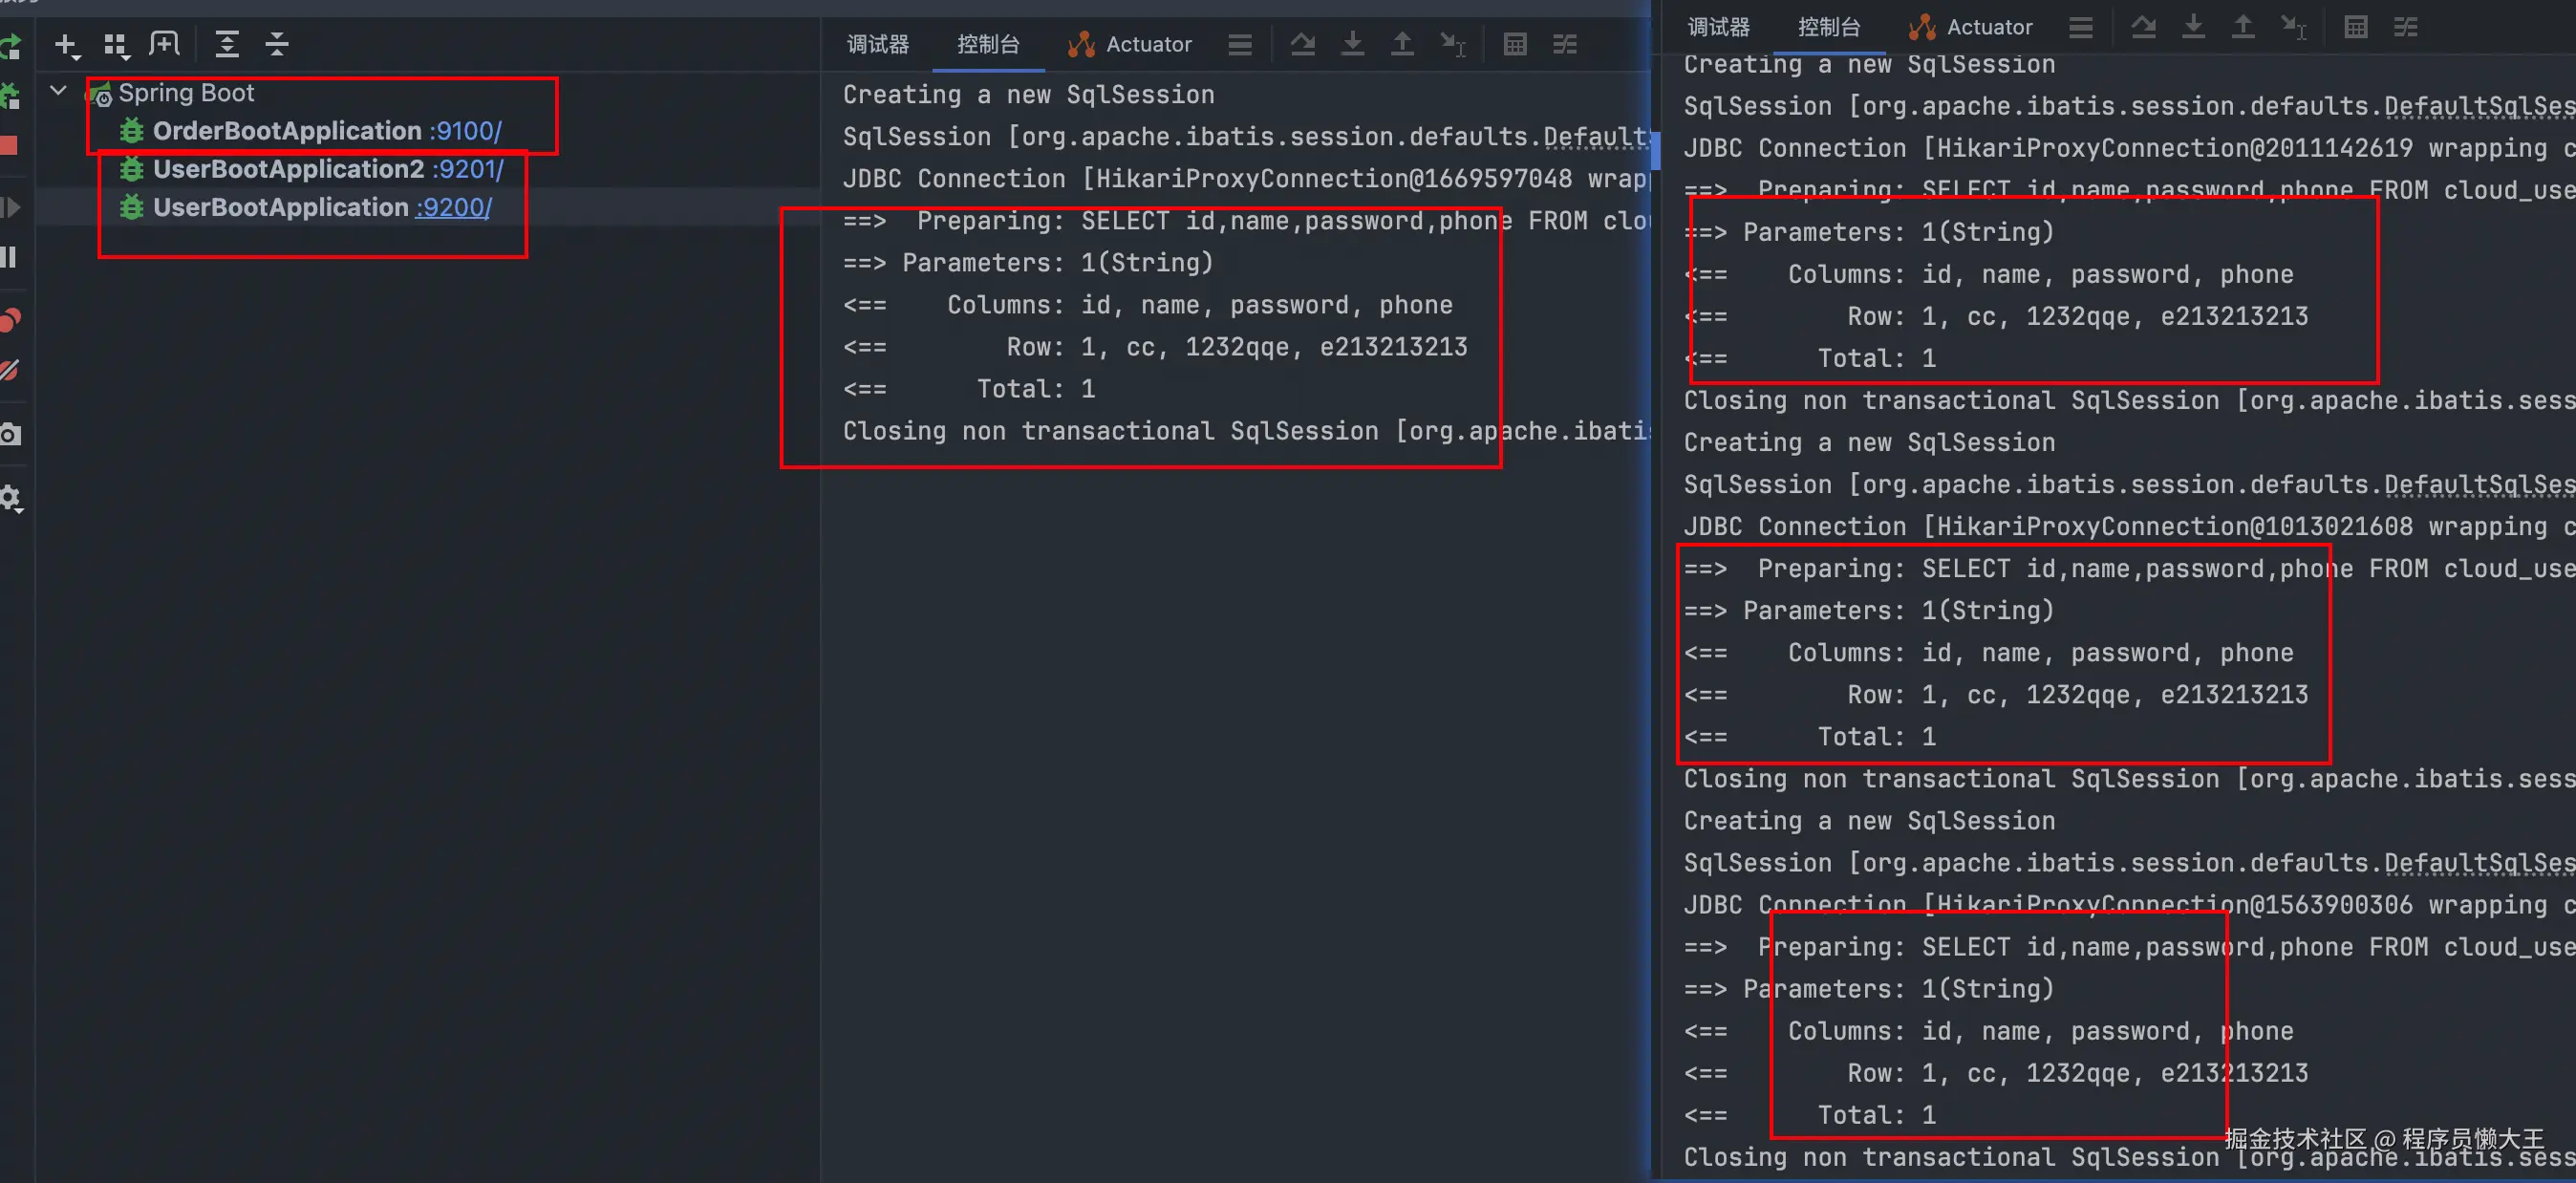
Task: Click the rerun icon in the left sidebar
Action: (x=10, y=46)
